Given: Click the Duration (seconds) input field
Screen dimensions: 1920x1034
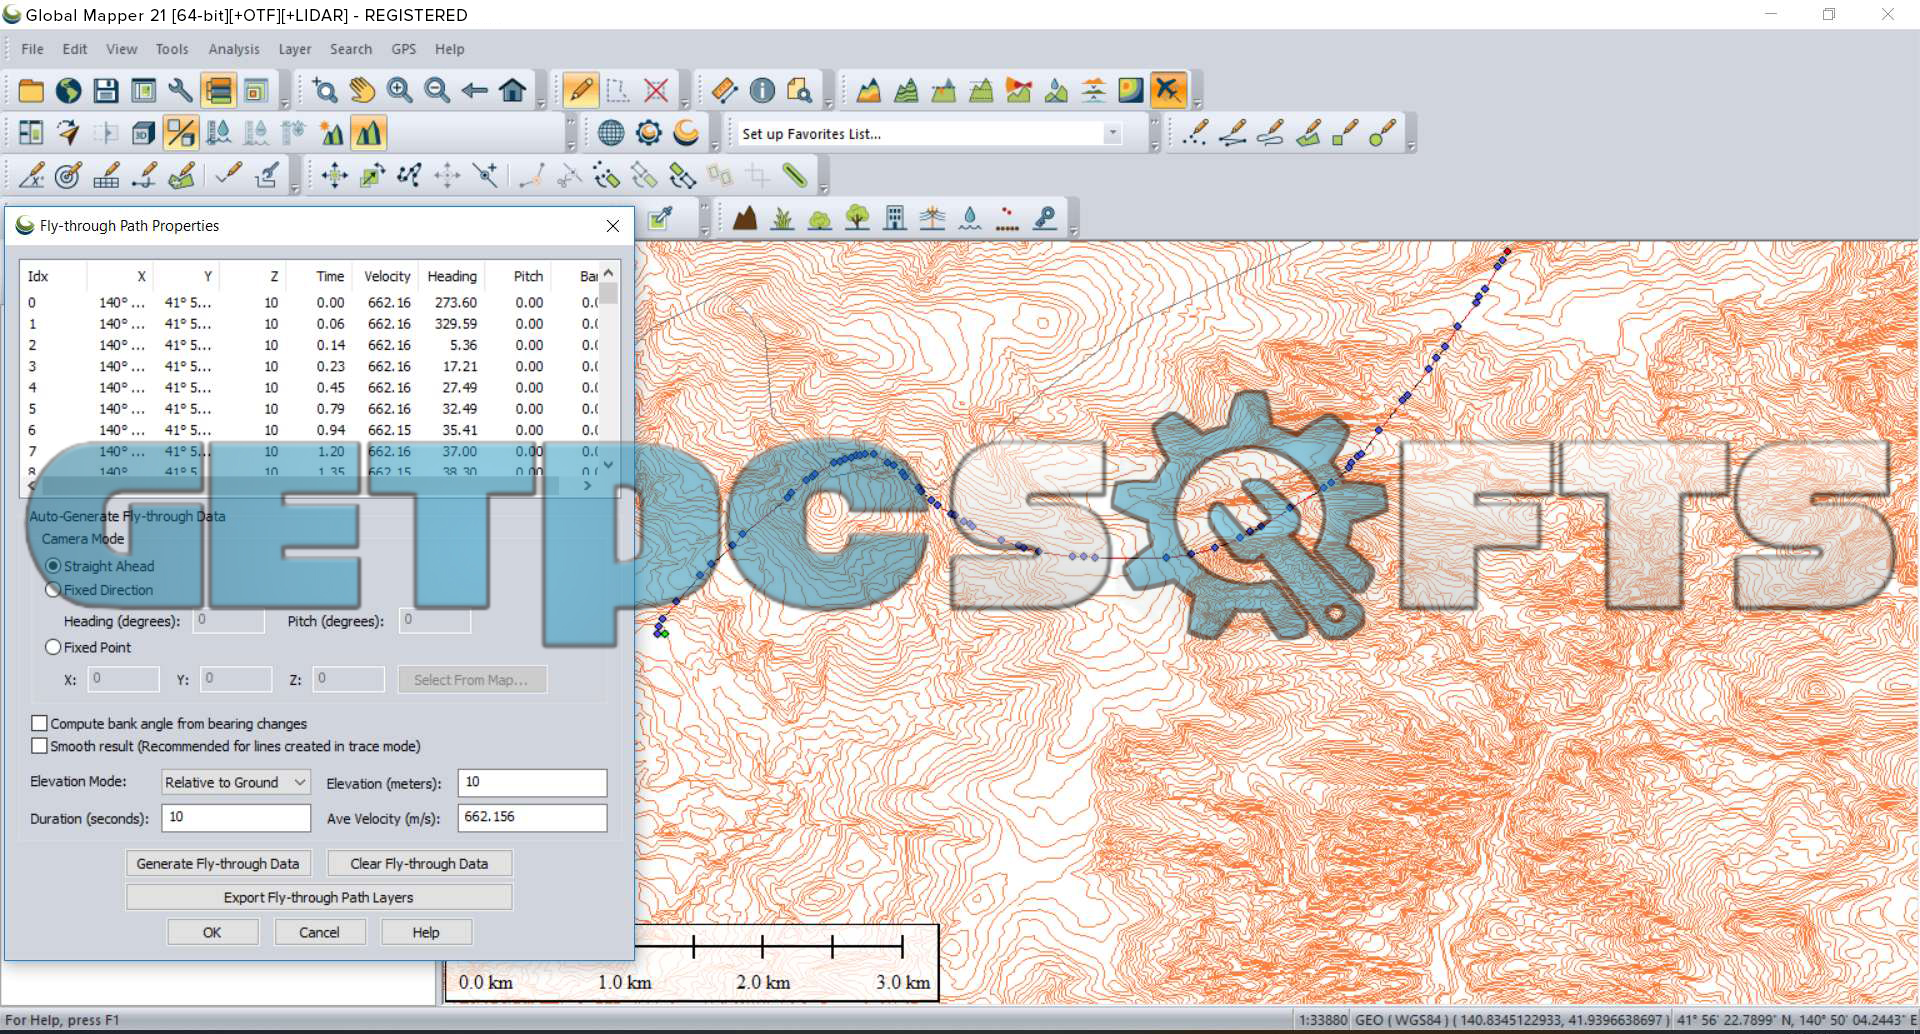Looking at the screenshot, I should [236, 818].
